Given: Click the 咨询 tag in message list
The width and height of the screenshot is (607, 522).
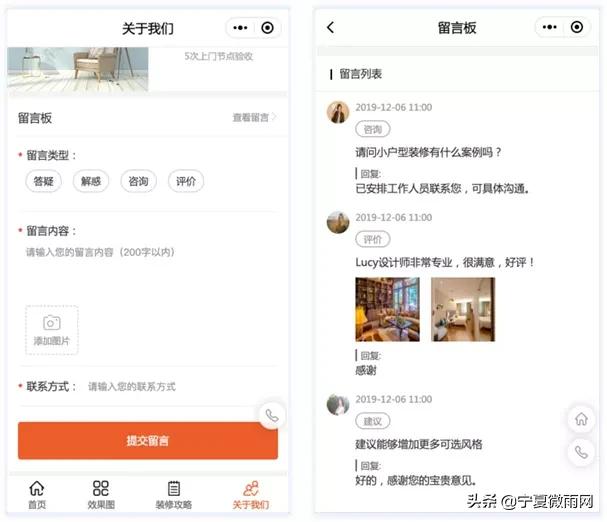Looking at the screenshot, I should pos(373,129).
